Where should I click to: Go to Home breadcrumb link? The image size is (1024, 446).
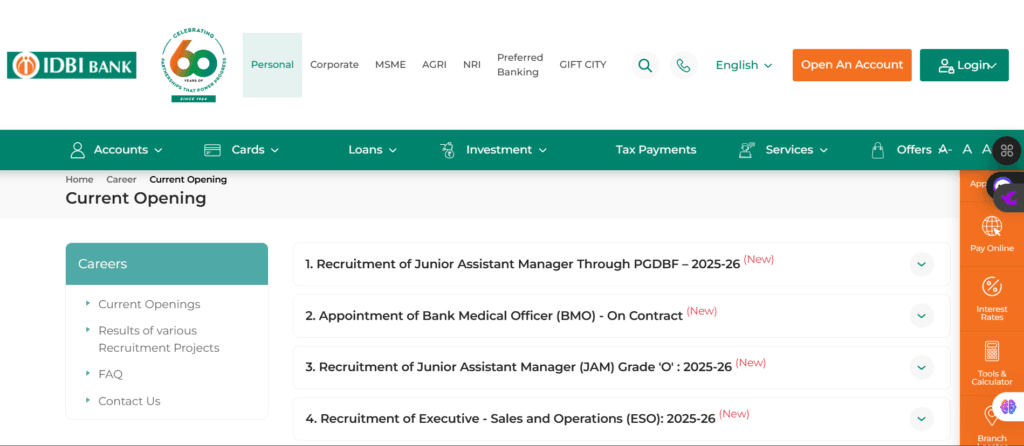coord(79,180)
